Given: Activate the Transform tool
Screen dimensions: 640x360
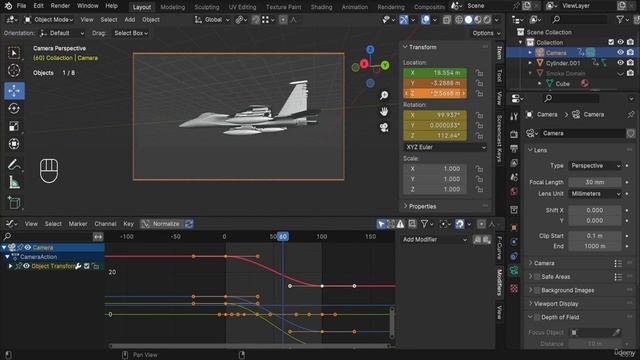Looking at the screenshot, I should coord(14,144).
